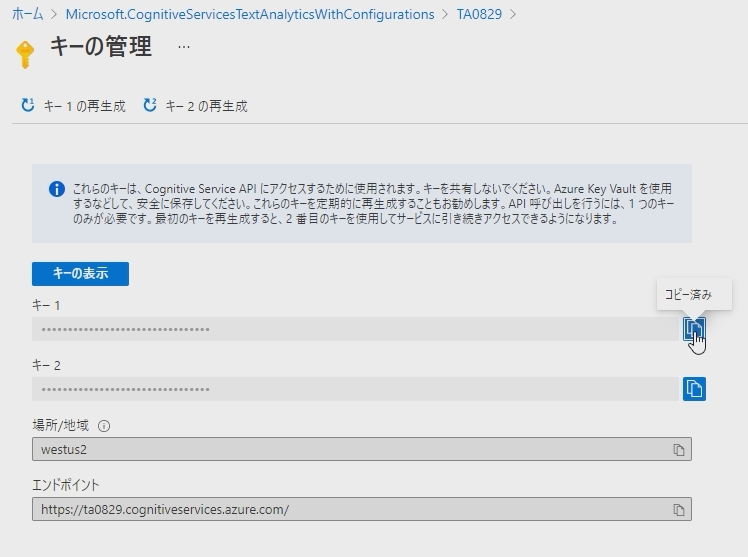Copy the westus2 location value
The height and width of the screenshot is (557, 748).
[x=679, y=449]
